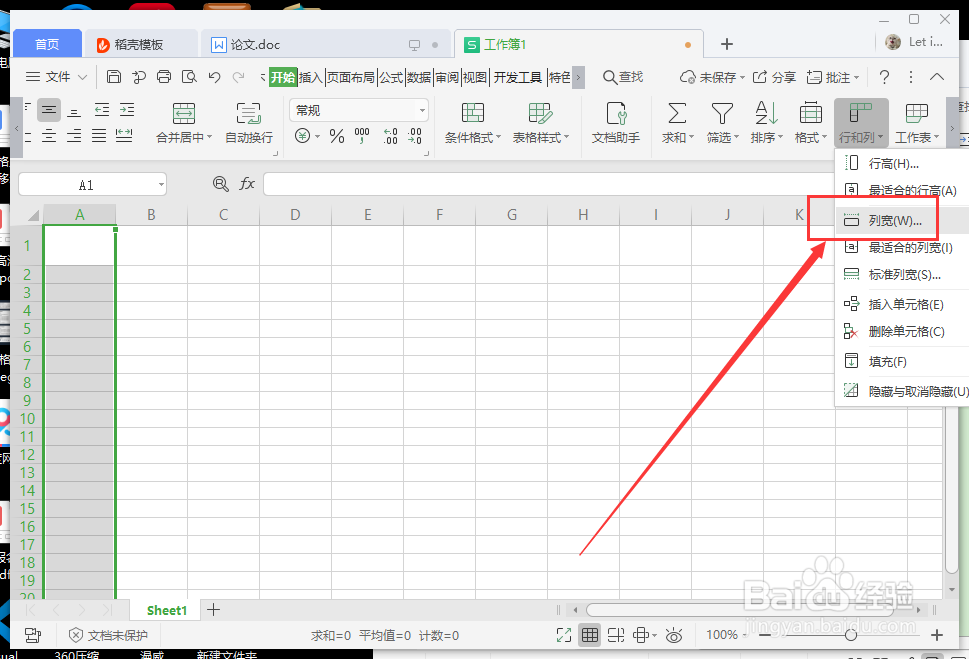Toggle page break preview in status bar
The image size is (969, 659).
(616, 635)
